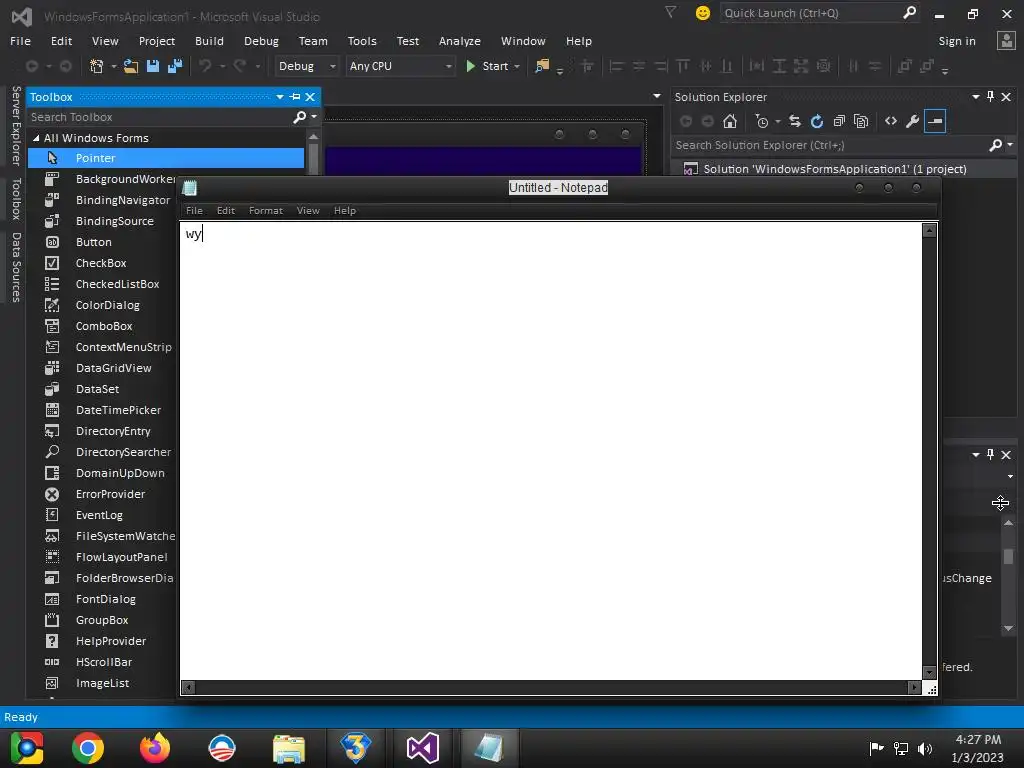Viewport: 1024px width, 768px height.
Task: Click volume icon in system tray
Action: pos(925,749)
